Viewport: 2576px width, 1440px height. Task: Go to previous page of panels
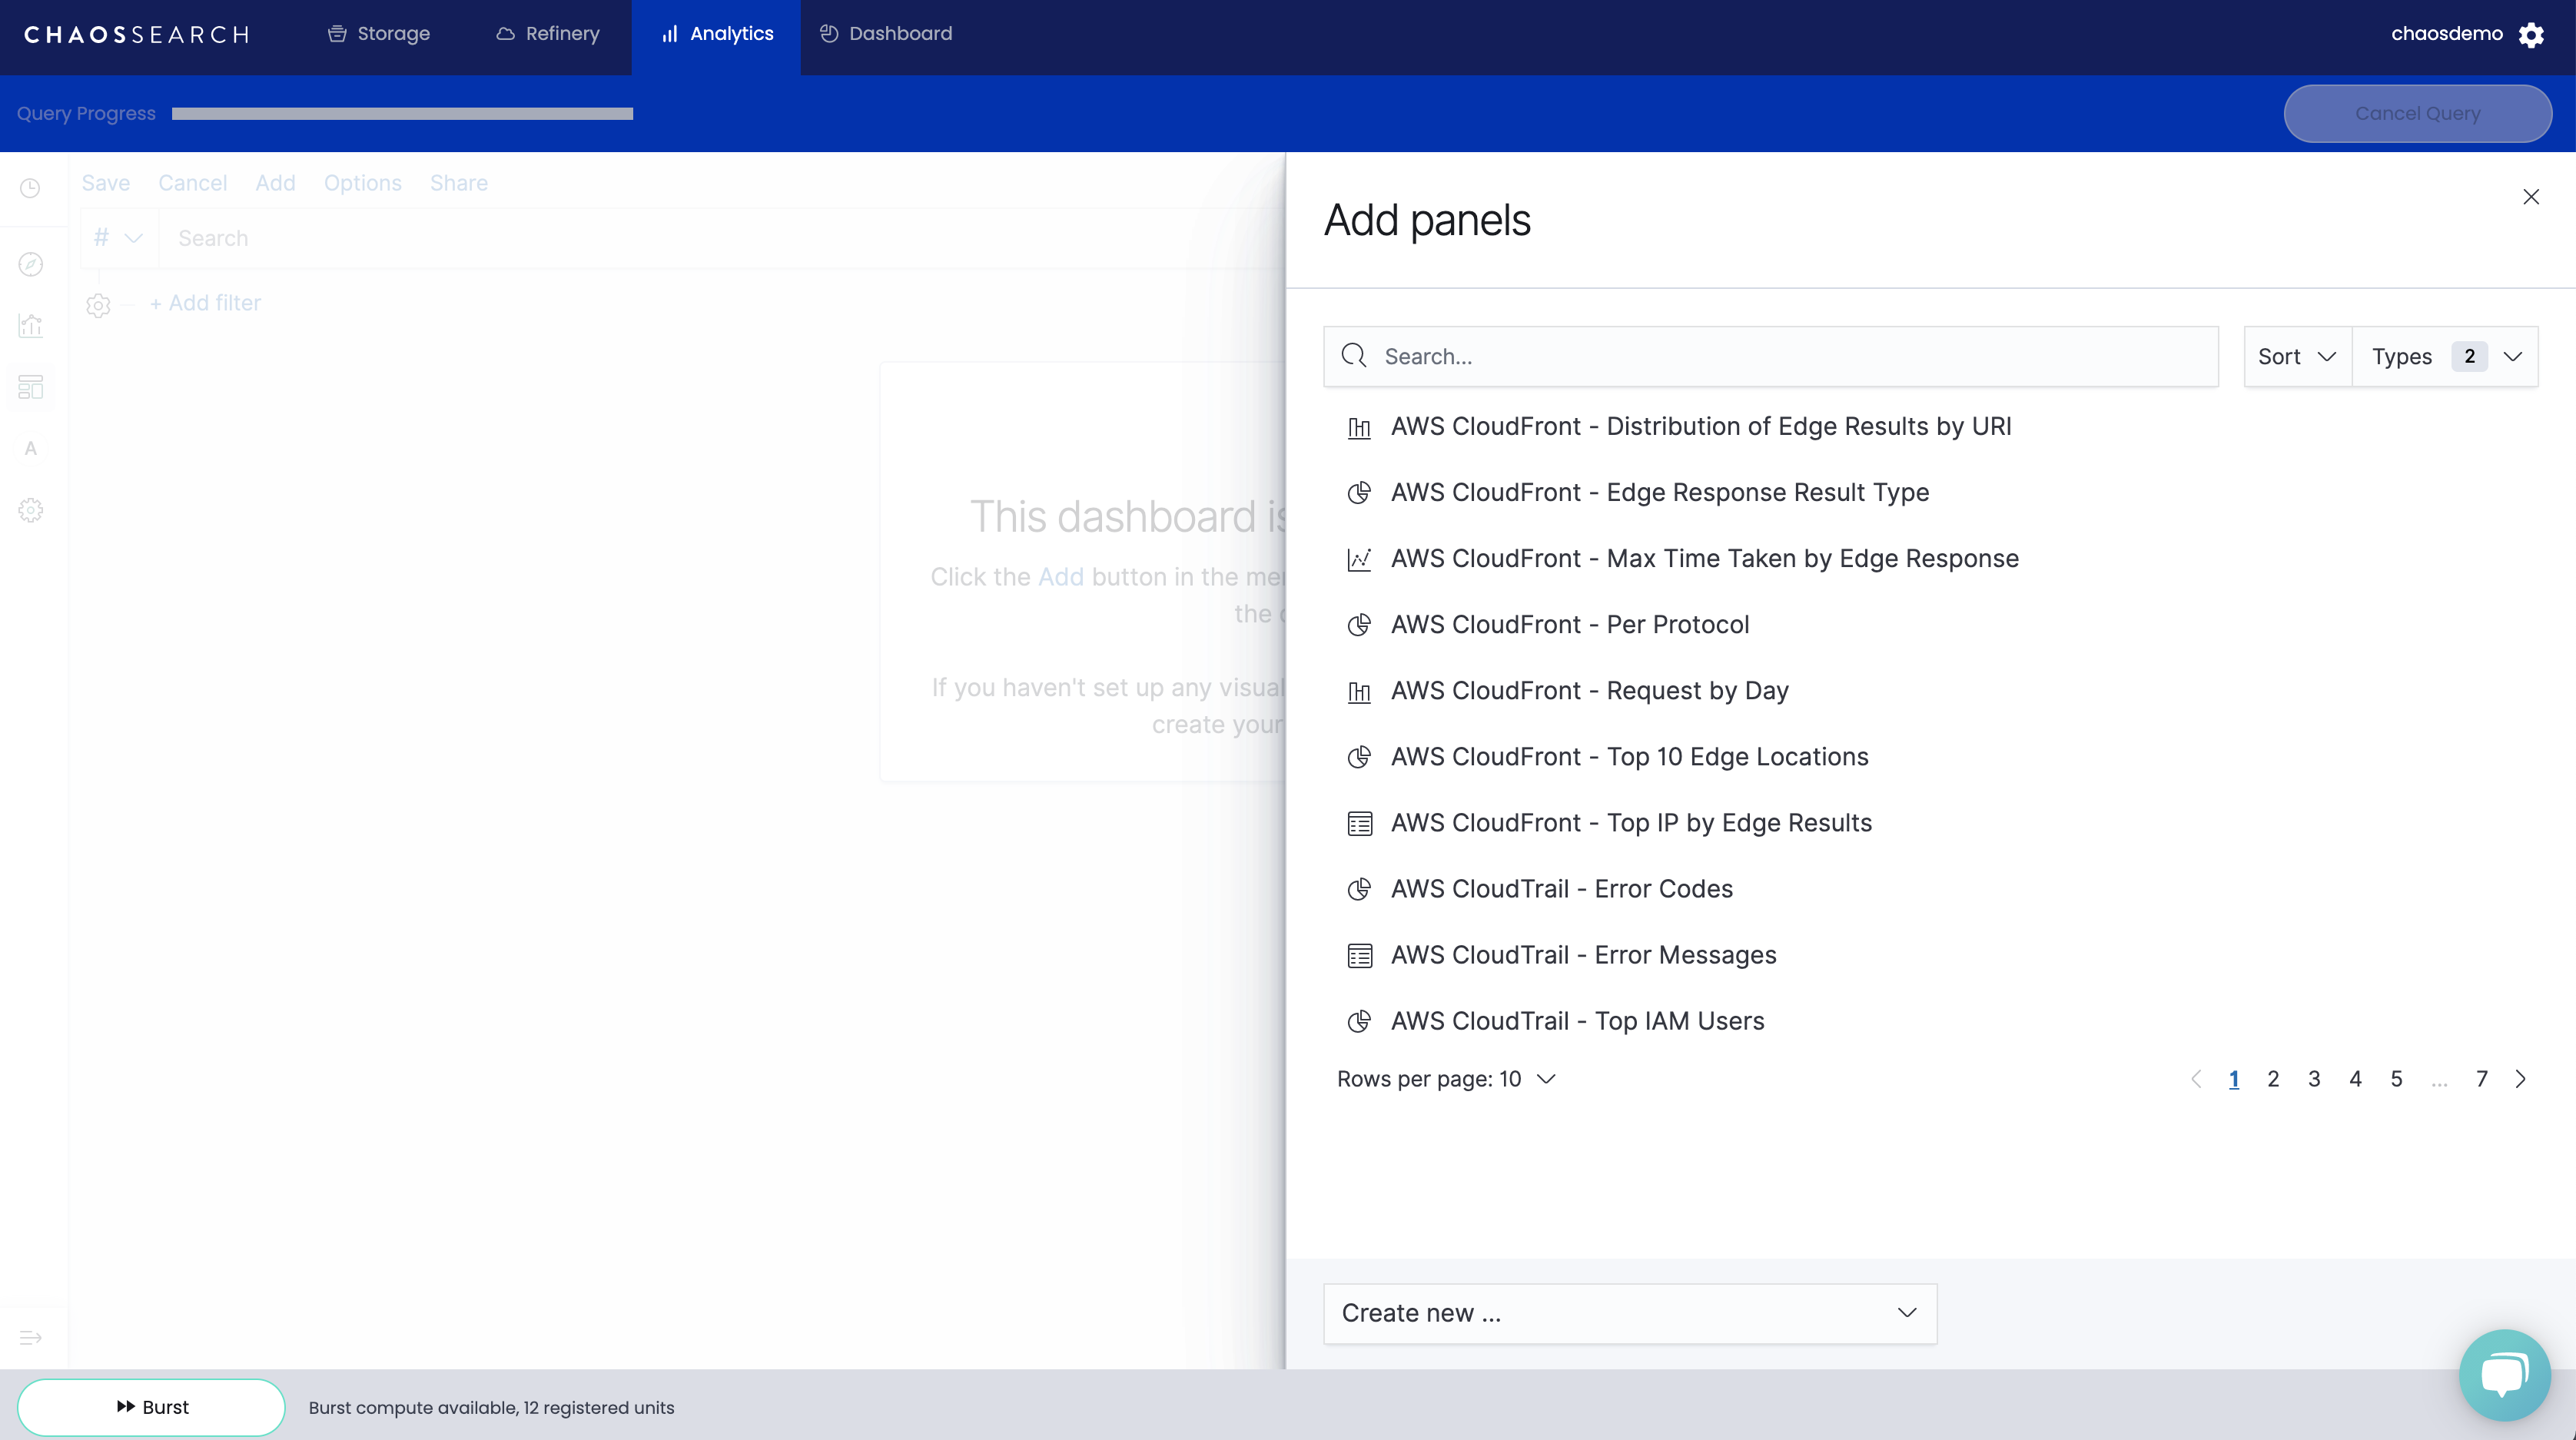(x=2196, y=1079)
